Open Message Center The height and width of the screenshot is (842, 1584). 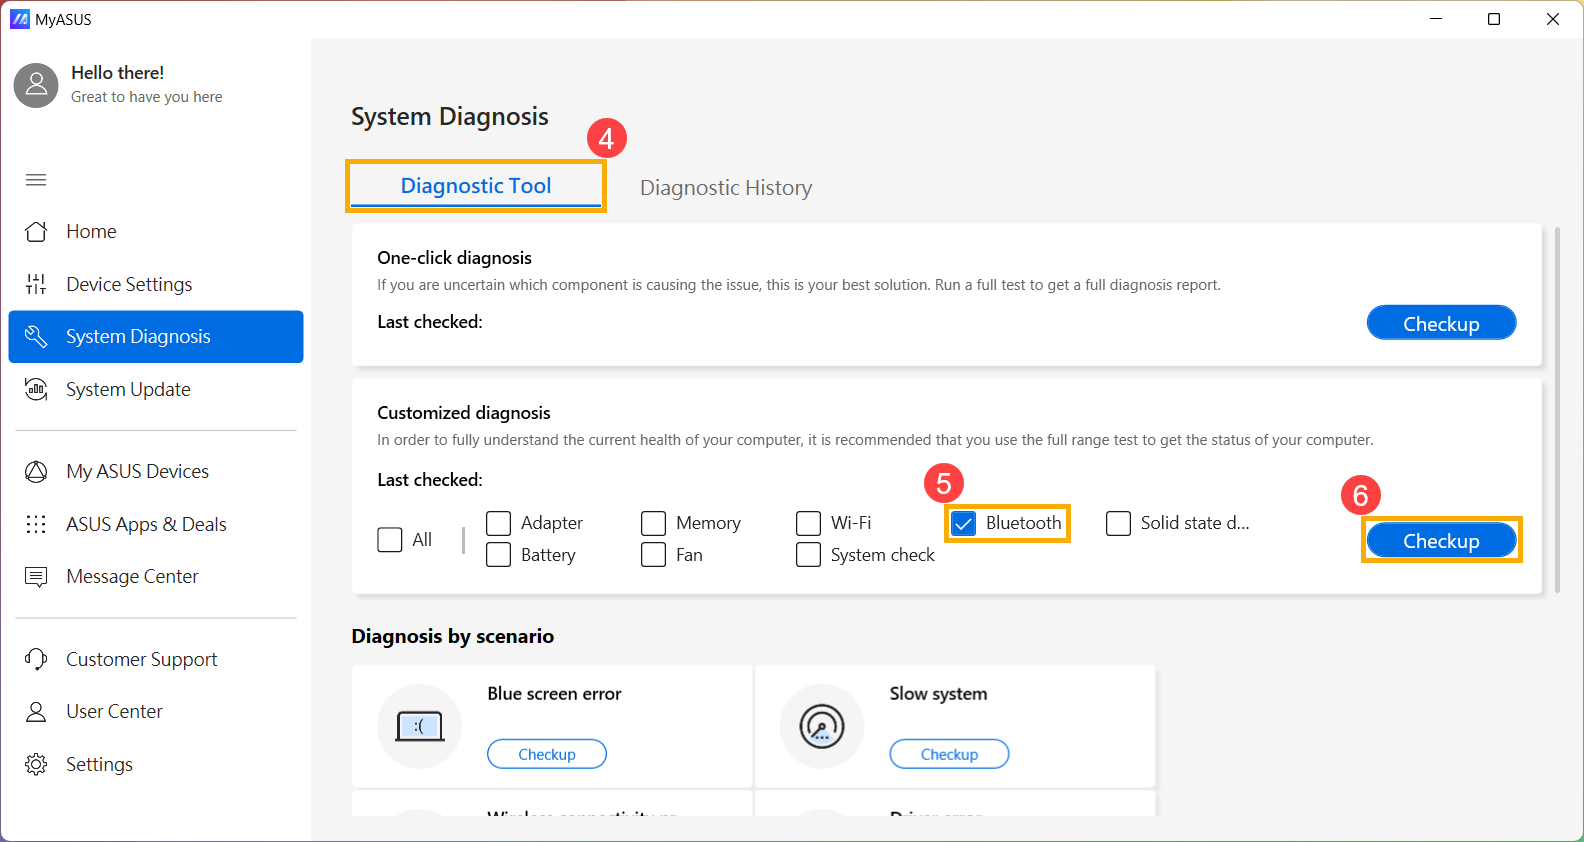tap(156, 576)
